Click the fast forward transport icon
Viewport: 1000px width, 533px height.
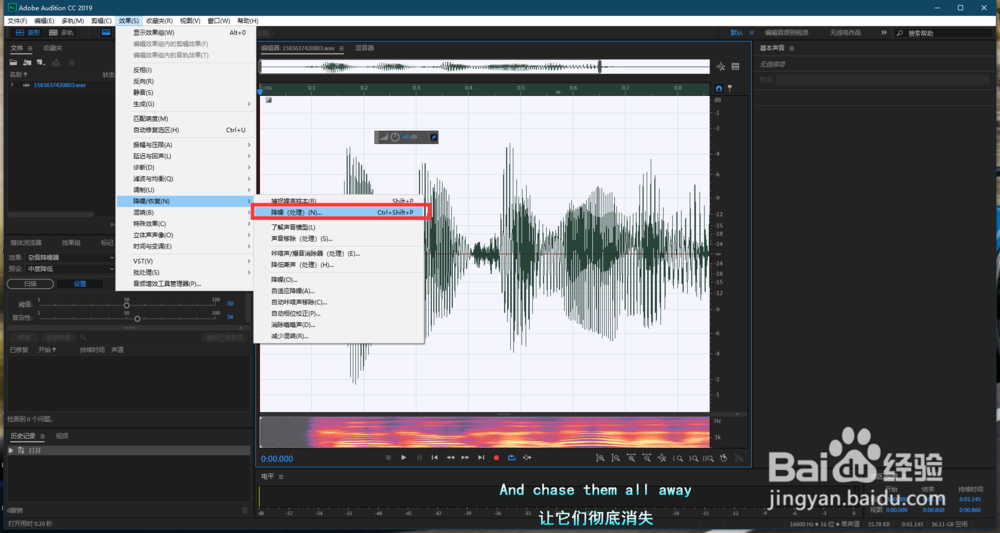pyautogui.click(x=466, y=458)
